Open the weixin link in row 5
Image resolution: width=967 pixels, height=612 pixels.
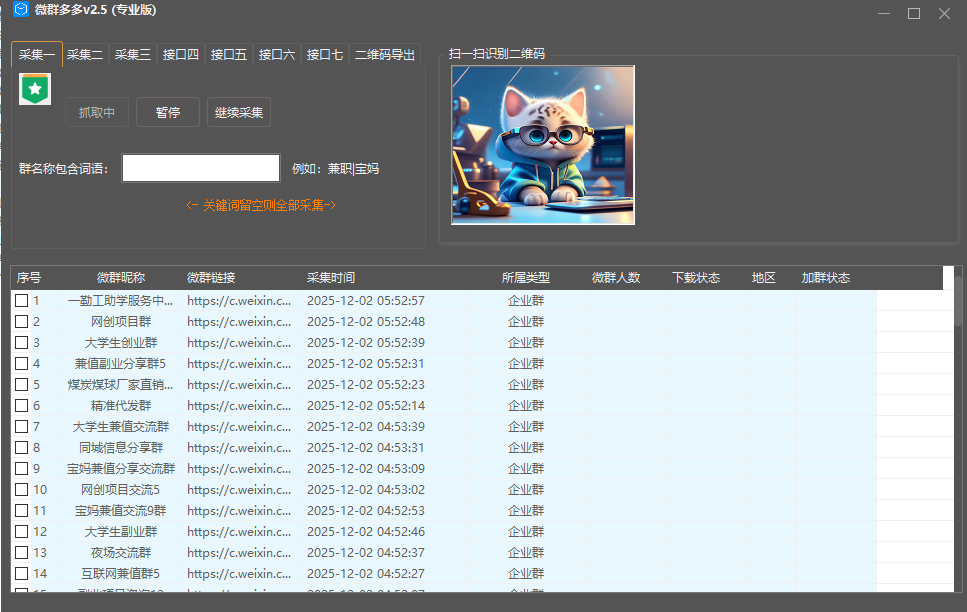[x=239, y=385]
